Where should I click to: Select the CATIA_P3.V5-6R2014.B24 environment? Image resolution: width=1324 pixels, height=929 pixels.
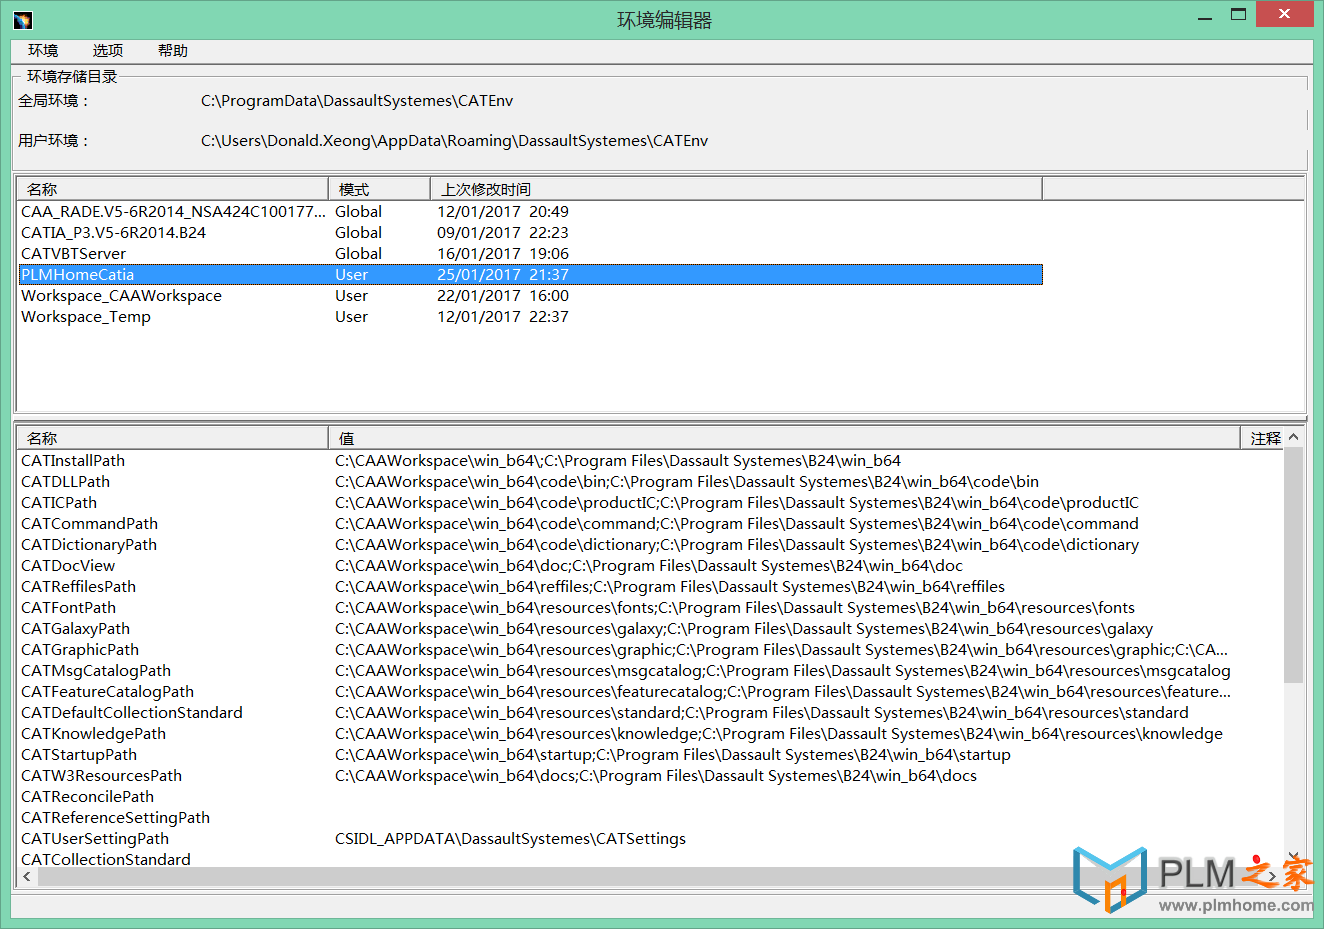coord(530,233)
